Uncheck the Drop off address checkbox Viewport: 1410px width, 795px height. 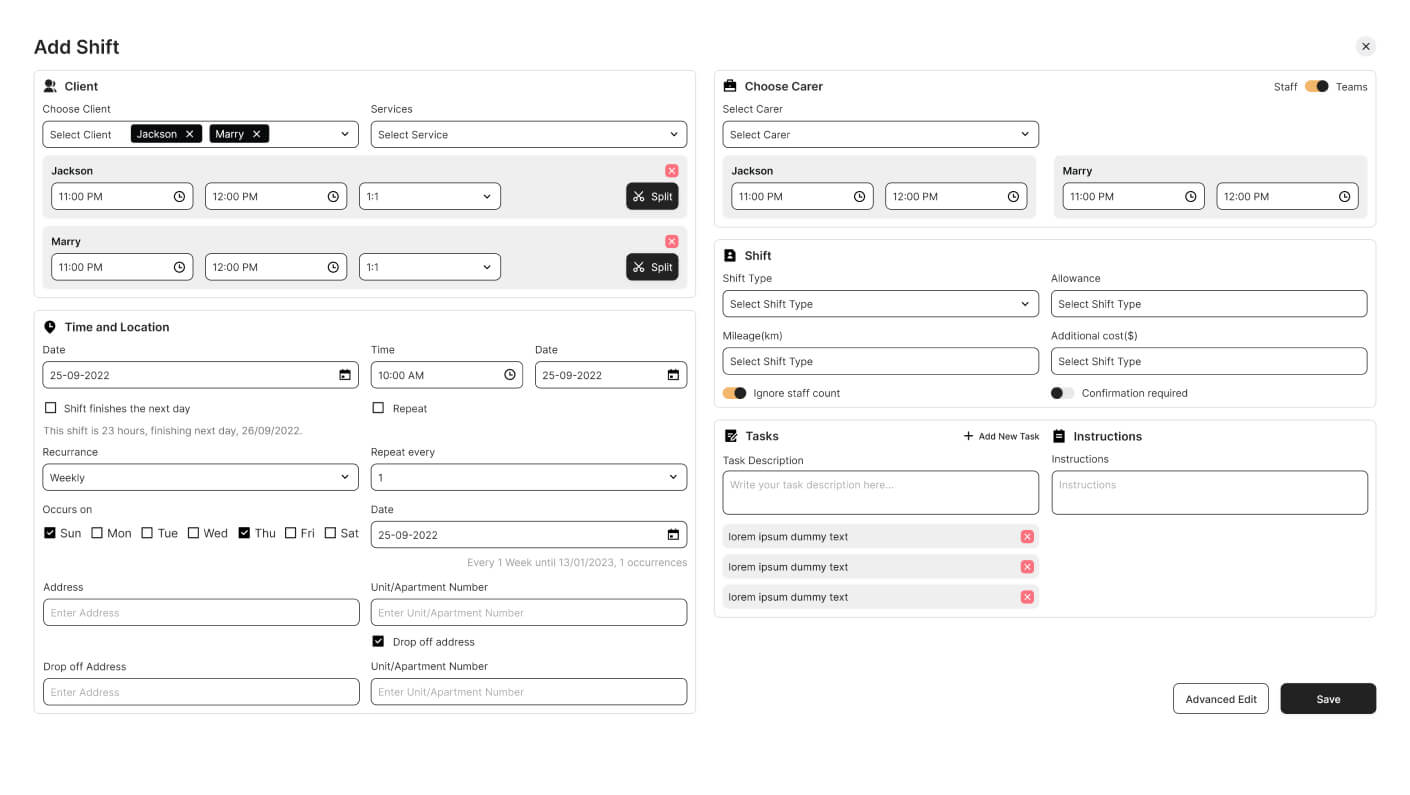pos(378,641)
